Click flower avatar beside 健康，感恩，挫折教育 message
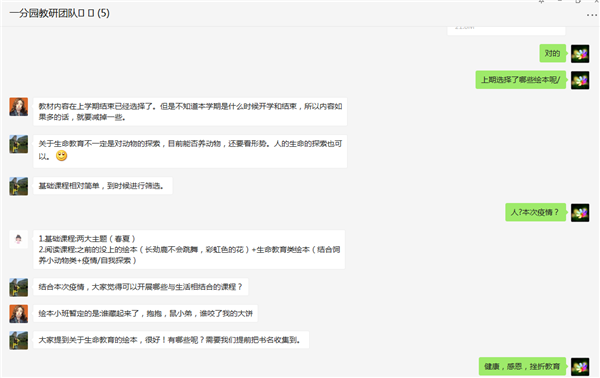This screenshot has height=378, width=600. click(x=580, y=367)
